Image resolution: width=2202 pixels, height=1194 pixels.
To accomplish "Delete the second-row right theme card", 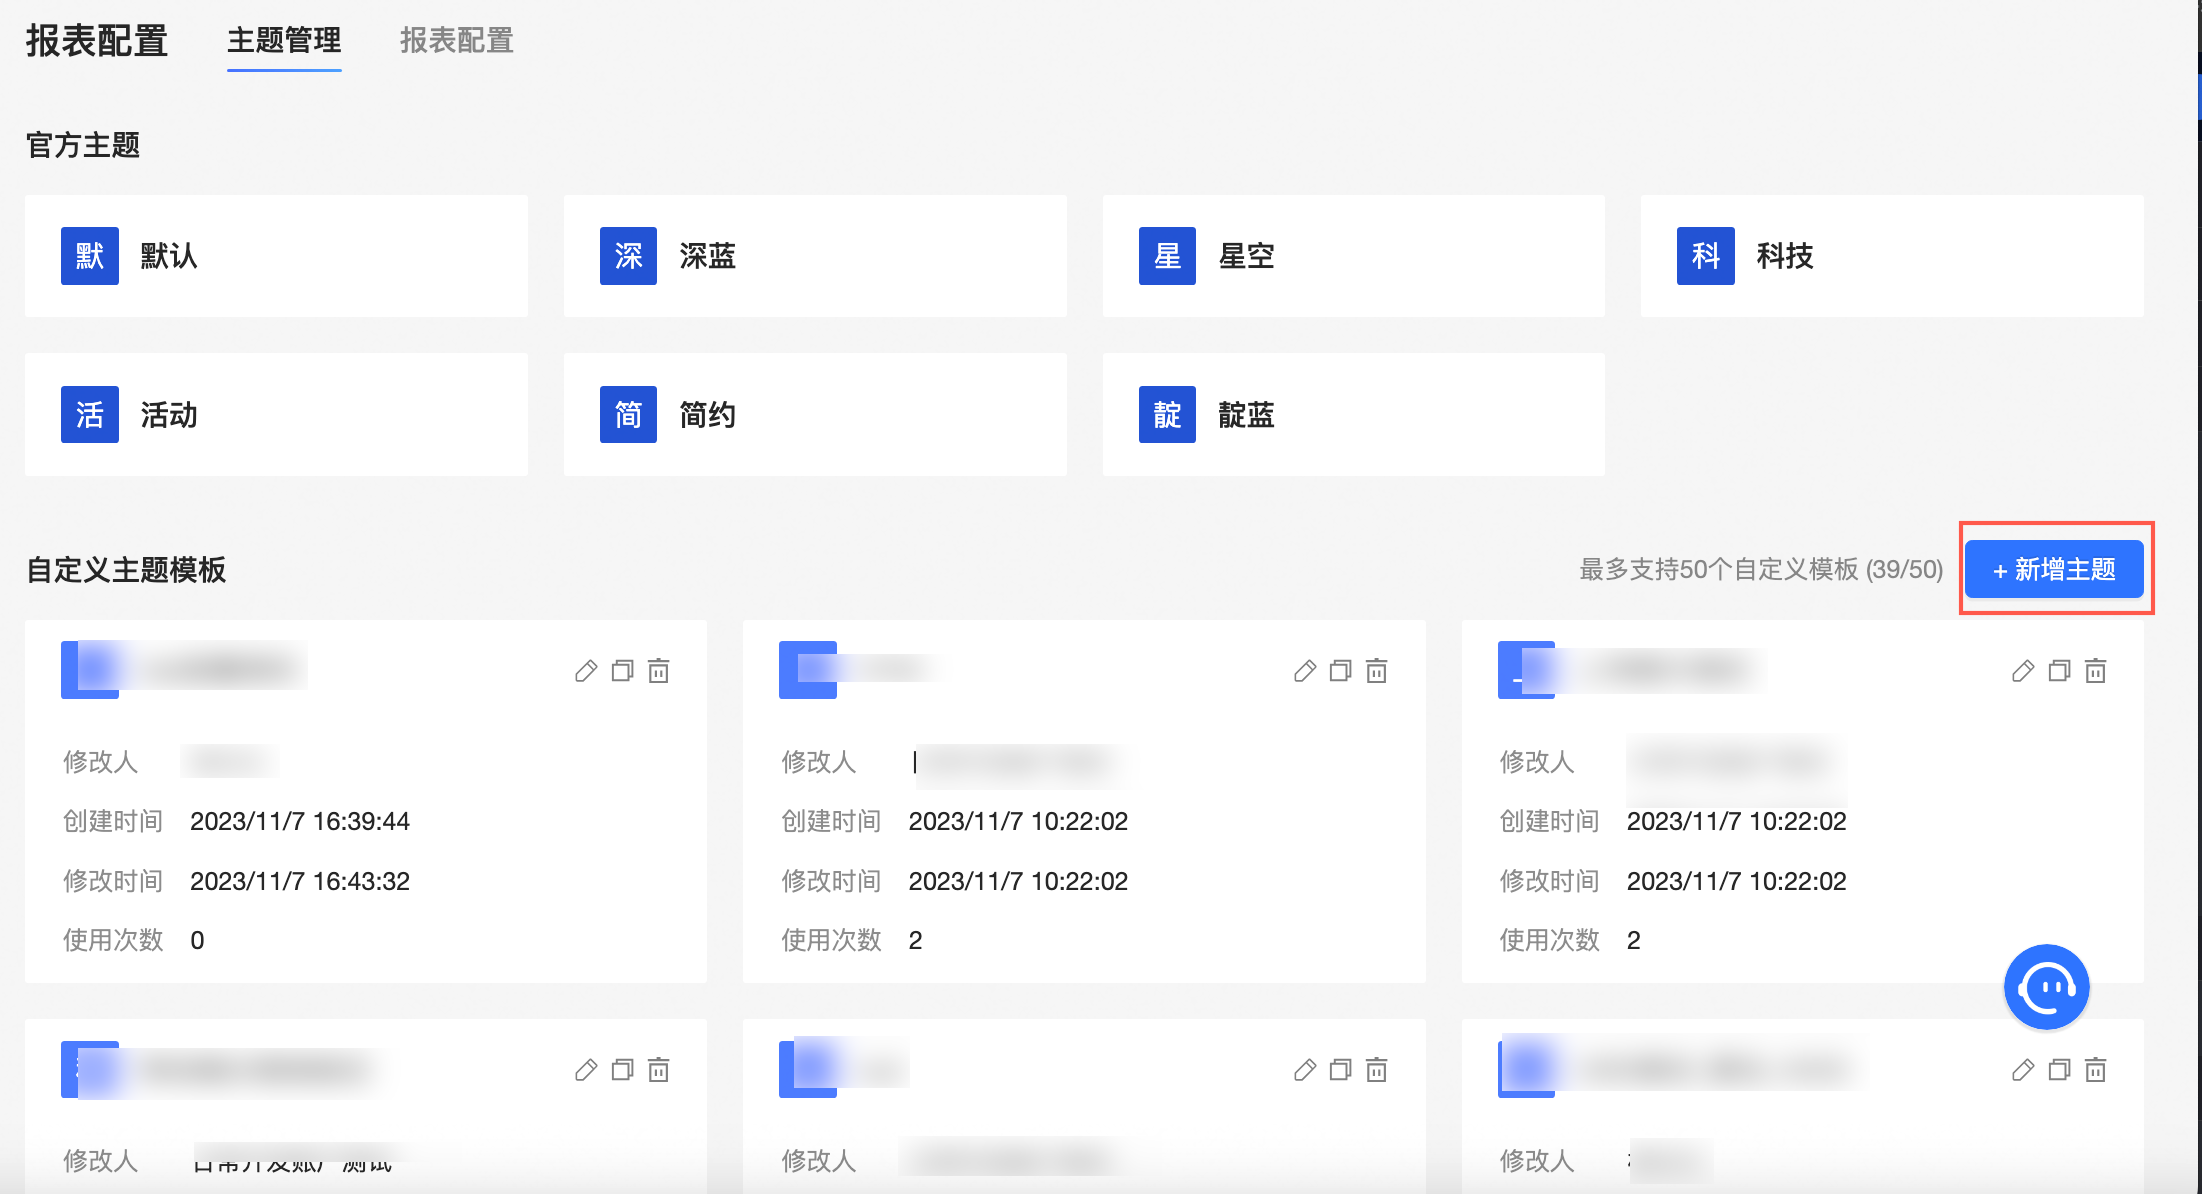I will pyautogui.click(x=2096, y=1070).
